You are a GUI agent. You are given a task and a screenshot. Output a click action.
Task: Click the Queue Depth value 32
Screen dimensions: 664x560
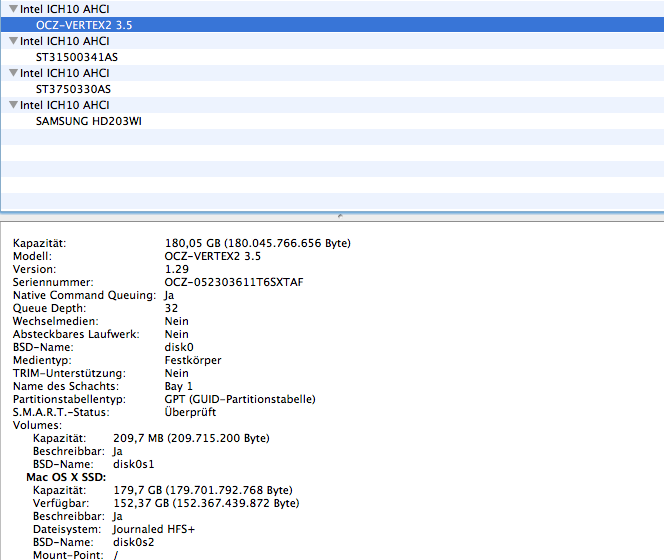click(x=171, y=308)
